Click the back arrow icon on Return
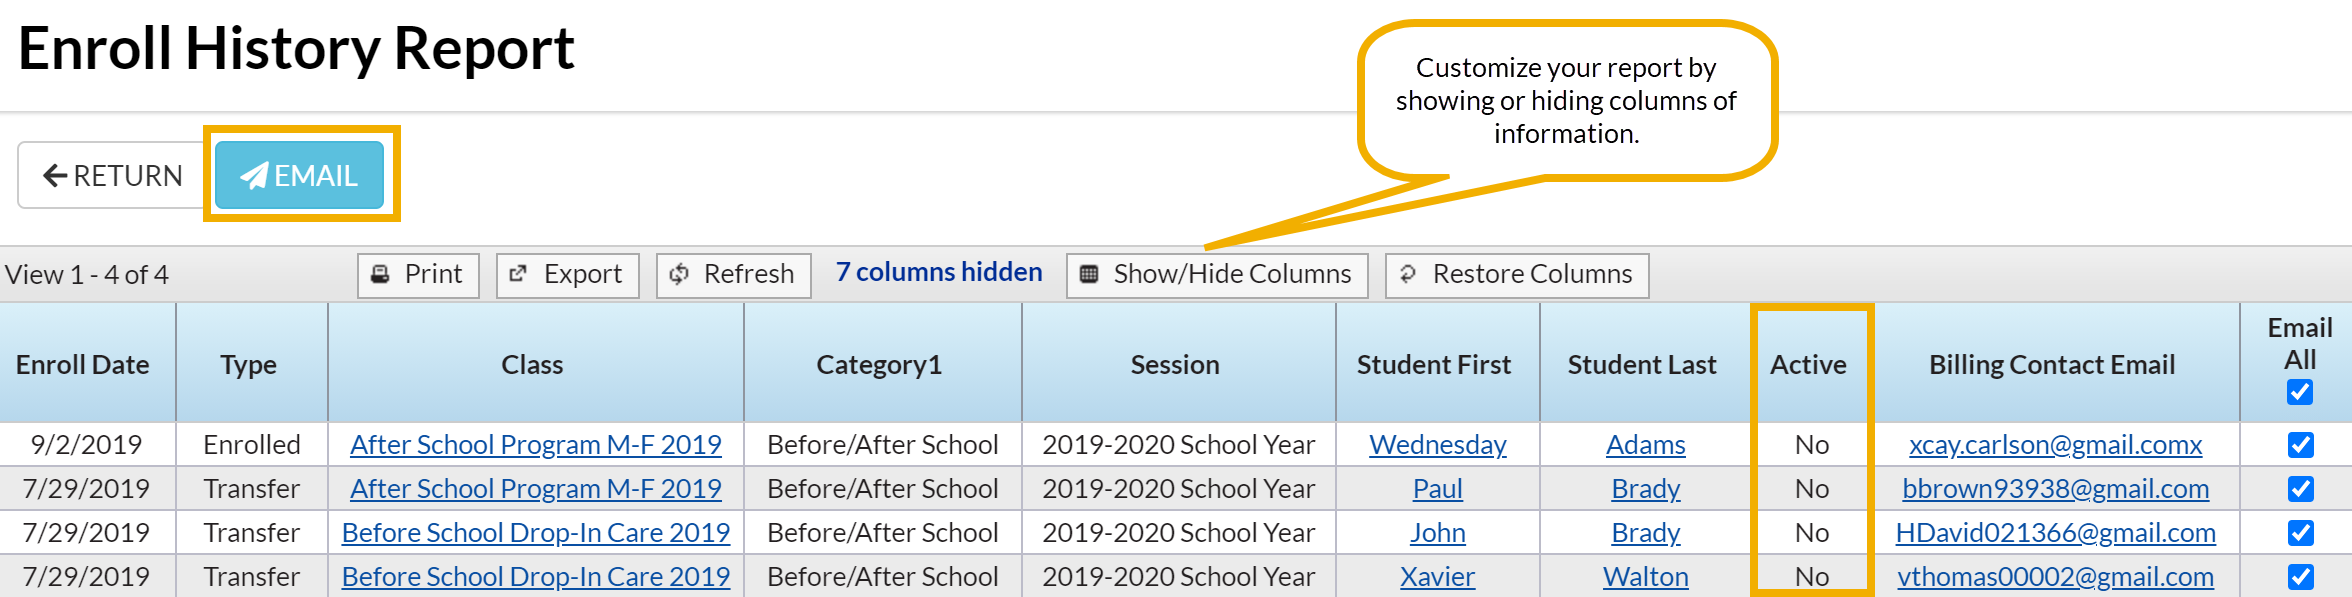Screen dimensions: 2352x597 coord(55,176)
